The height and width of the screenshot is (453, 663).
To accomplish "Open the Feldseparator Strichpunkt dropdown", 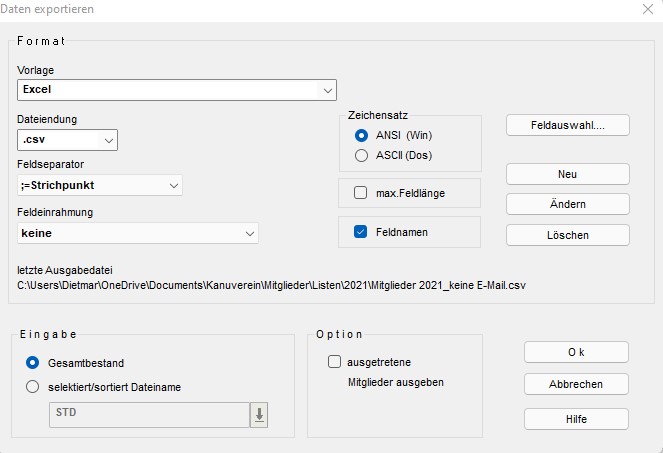I will [174, 186].
